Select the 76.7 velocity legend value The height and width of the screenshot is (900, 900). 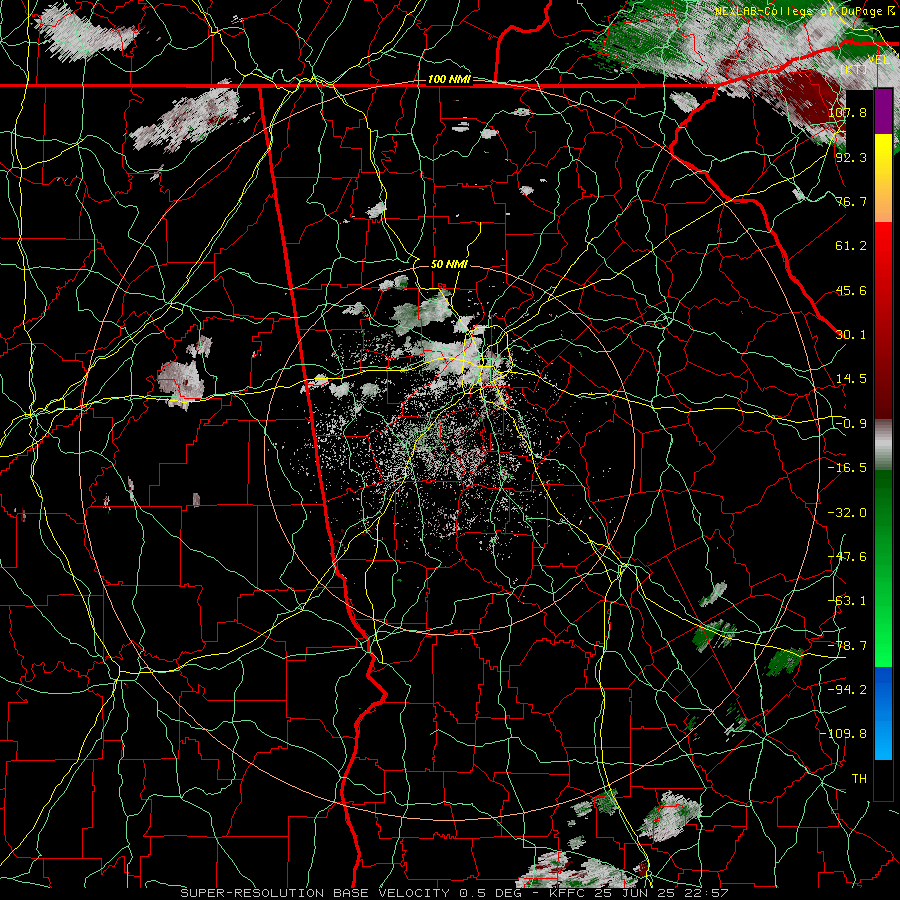point(851,201)
